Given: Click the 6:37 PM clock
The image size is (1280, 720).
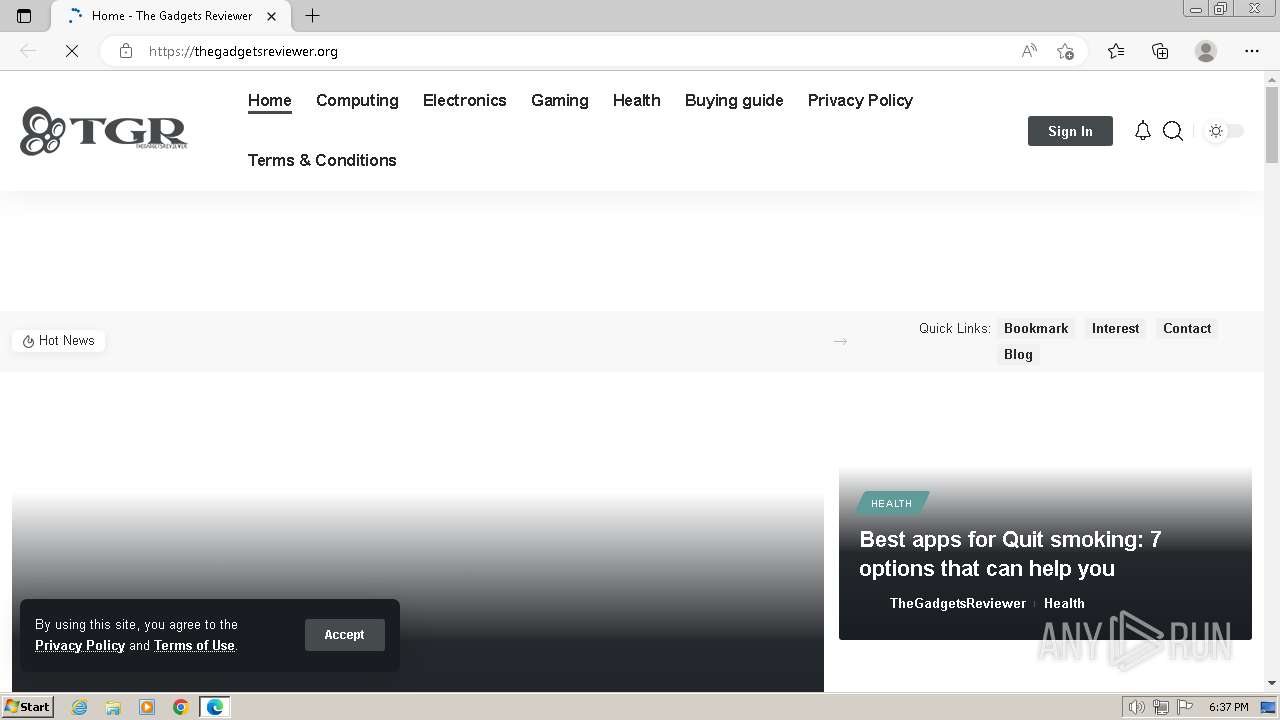Looking at the screenshot, I should point(1228,707).
